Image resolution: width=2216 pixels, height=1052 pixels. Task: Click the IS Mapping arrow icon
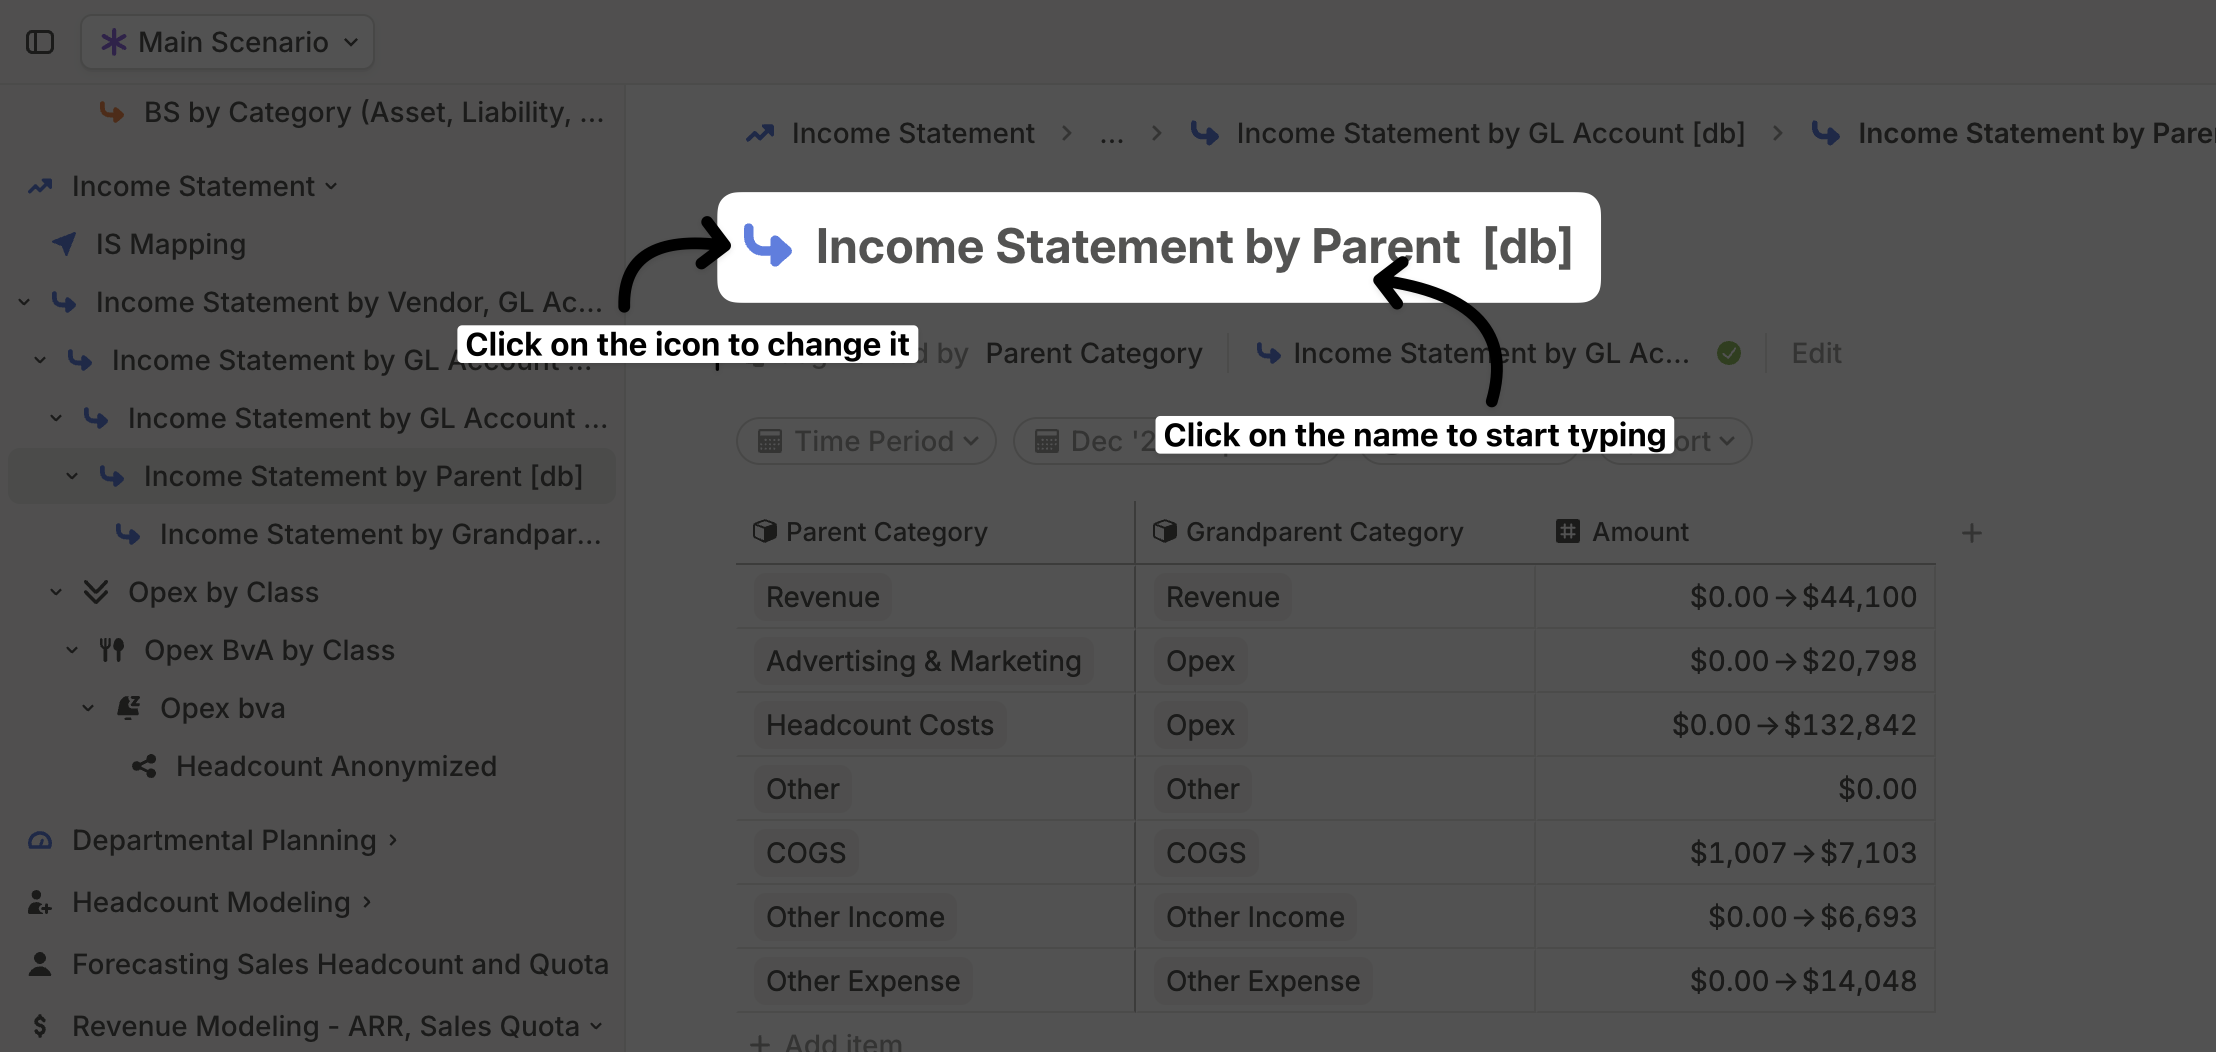pyautogui.click(x=65, y=244)
